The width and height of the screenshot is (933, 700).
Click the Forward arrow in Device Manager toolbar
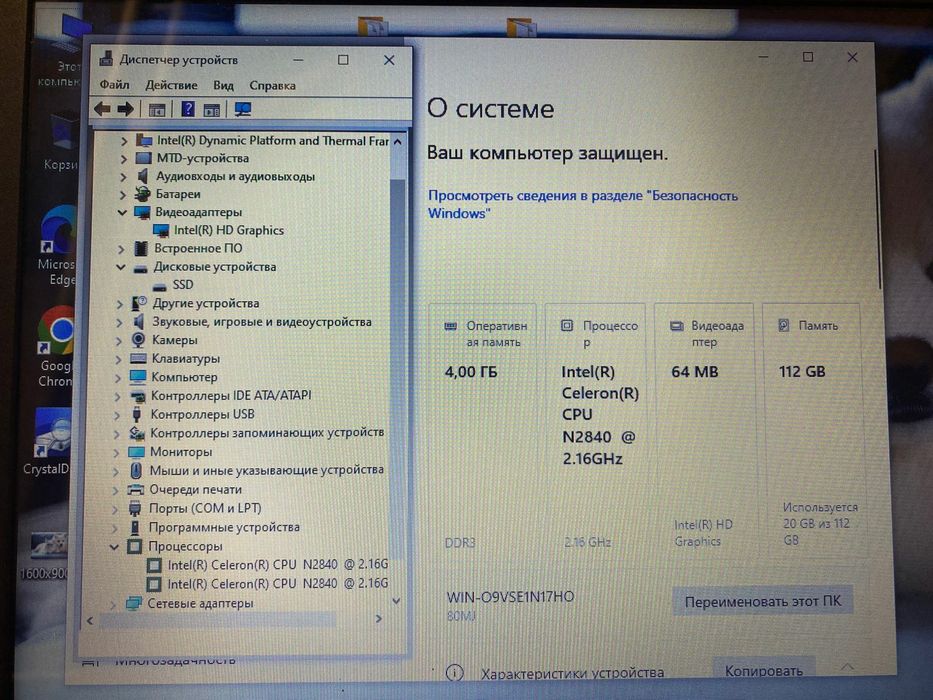tap(126, 108)
